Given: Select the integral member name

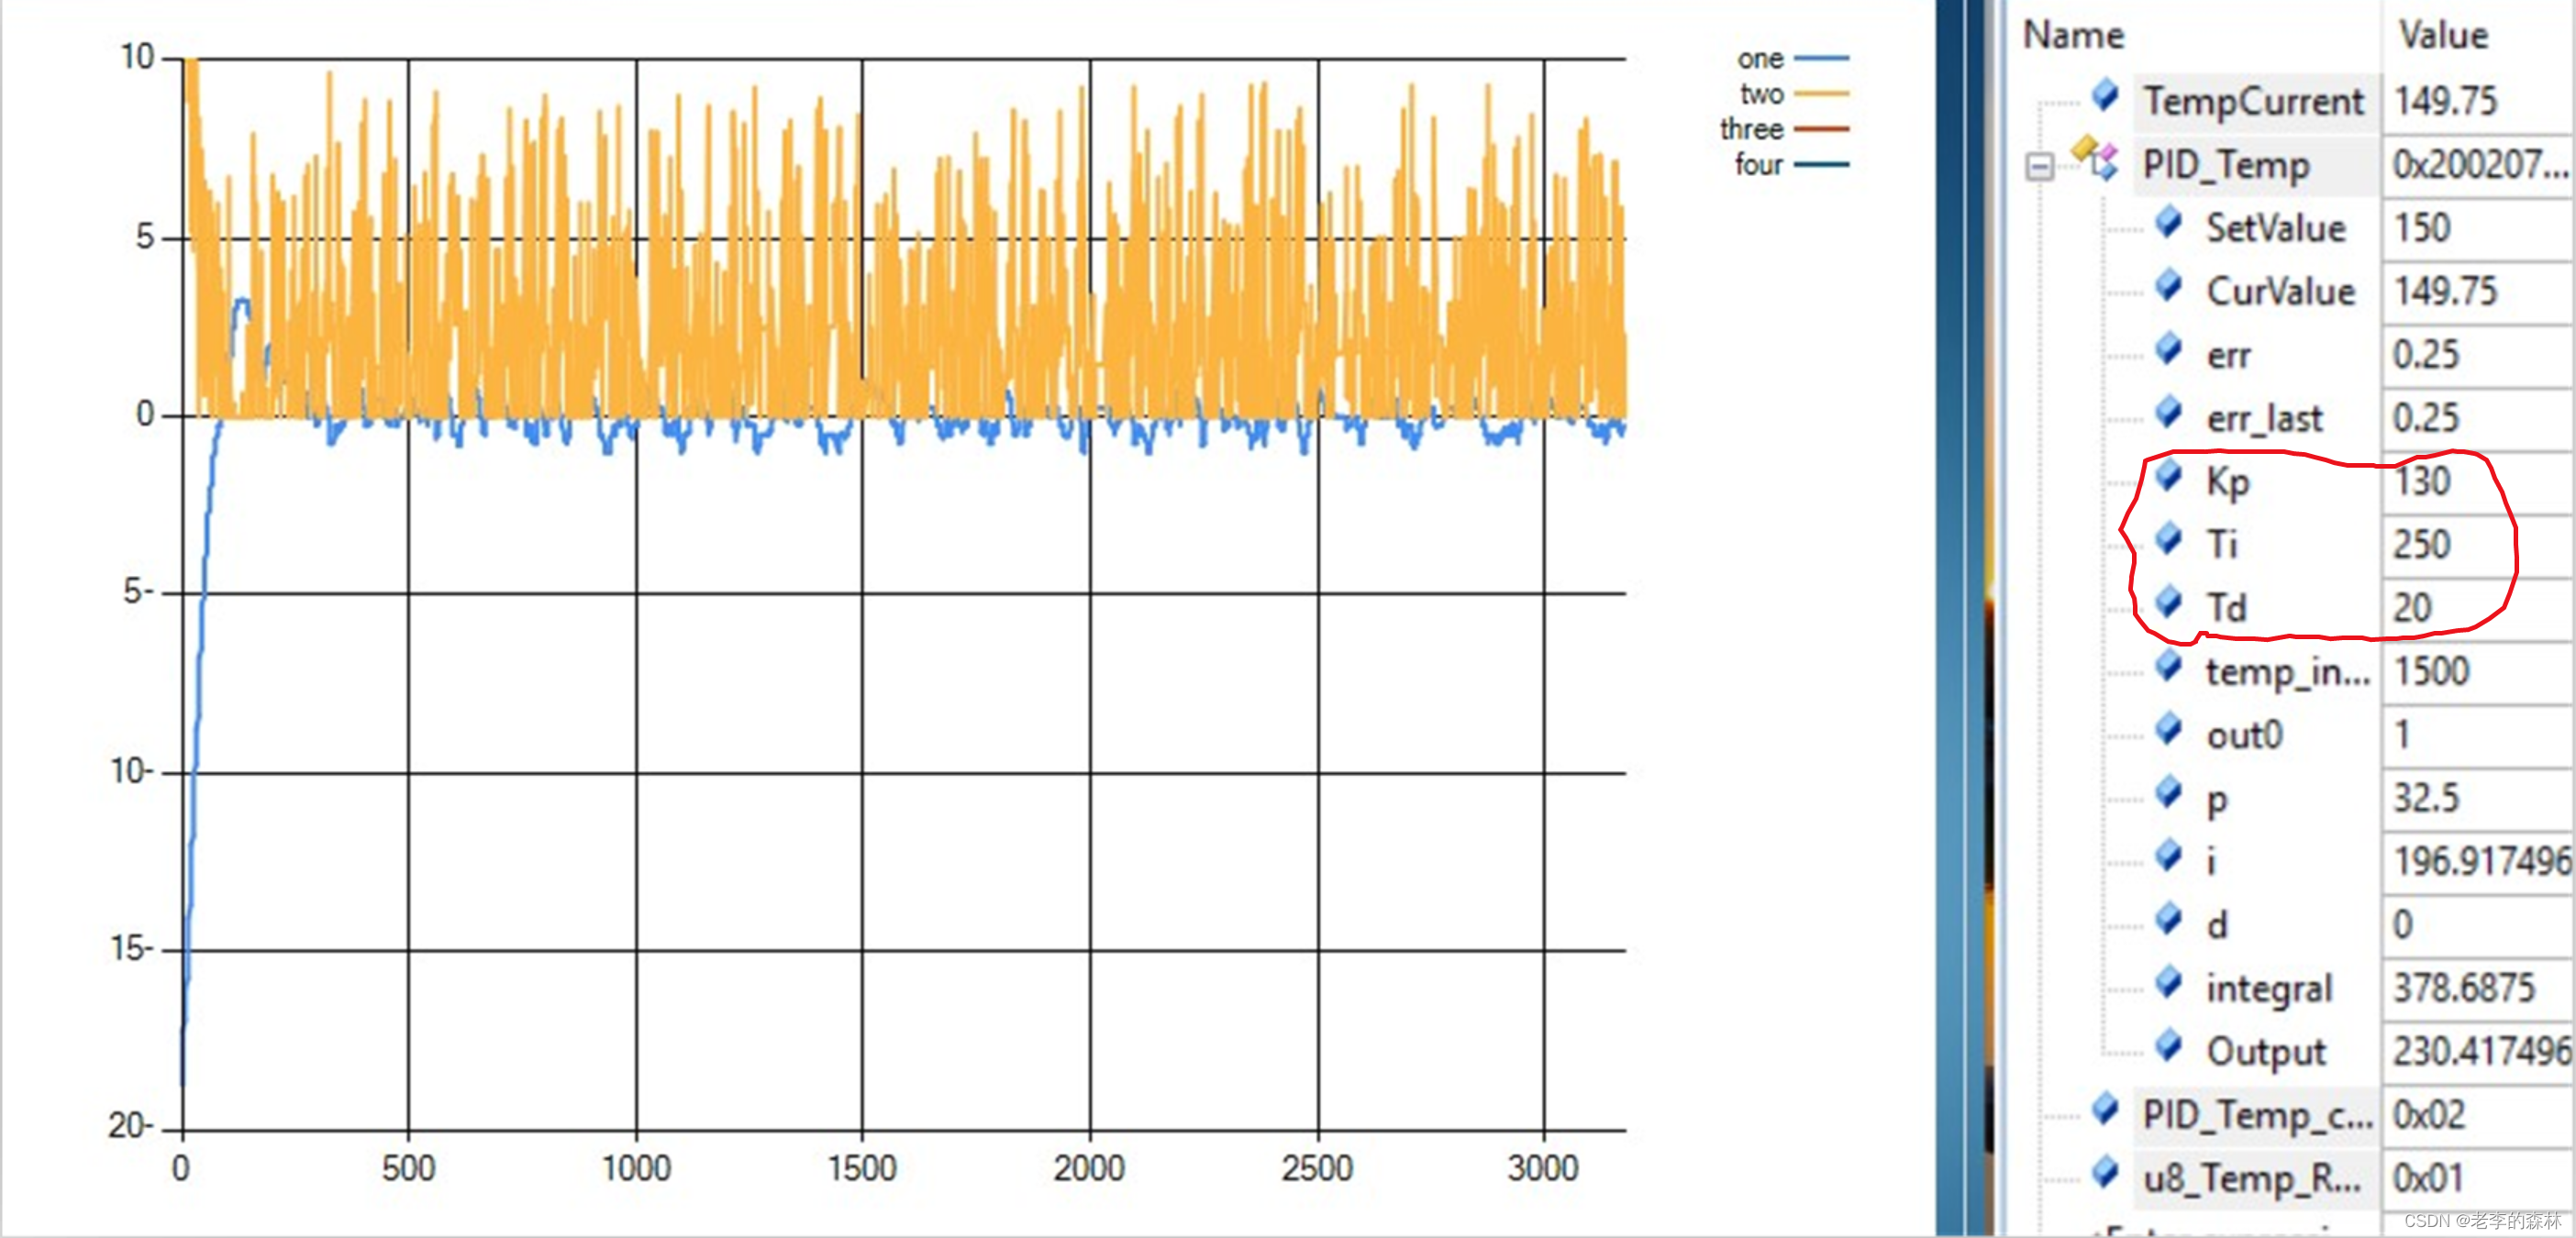Looking at the screenshot, I should point(2269,989).
